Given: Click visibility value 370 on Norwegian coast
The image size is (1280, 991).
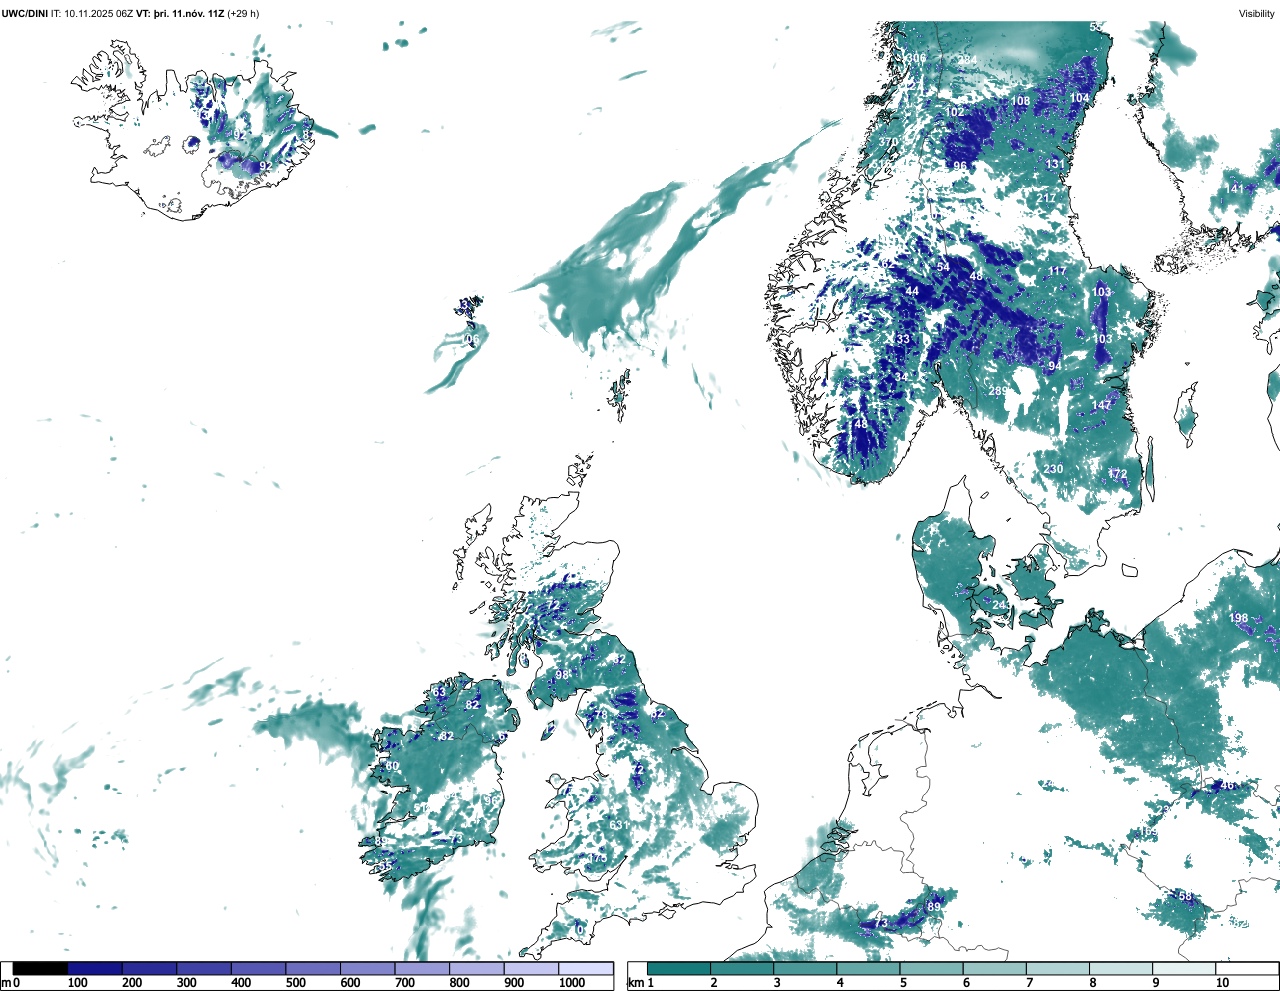Looking at the screenshot, I should click(x=889, y=143).
